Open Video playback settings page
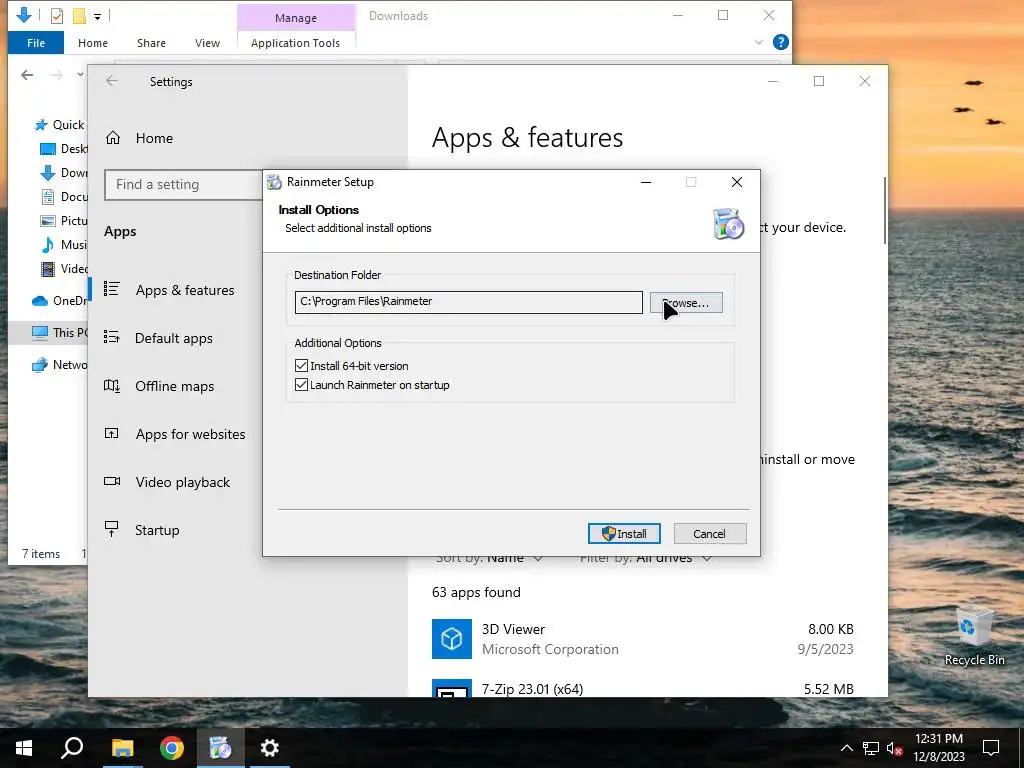 pyautogui.click(x=183, y=482)
